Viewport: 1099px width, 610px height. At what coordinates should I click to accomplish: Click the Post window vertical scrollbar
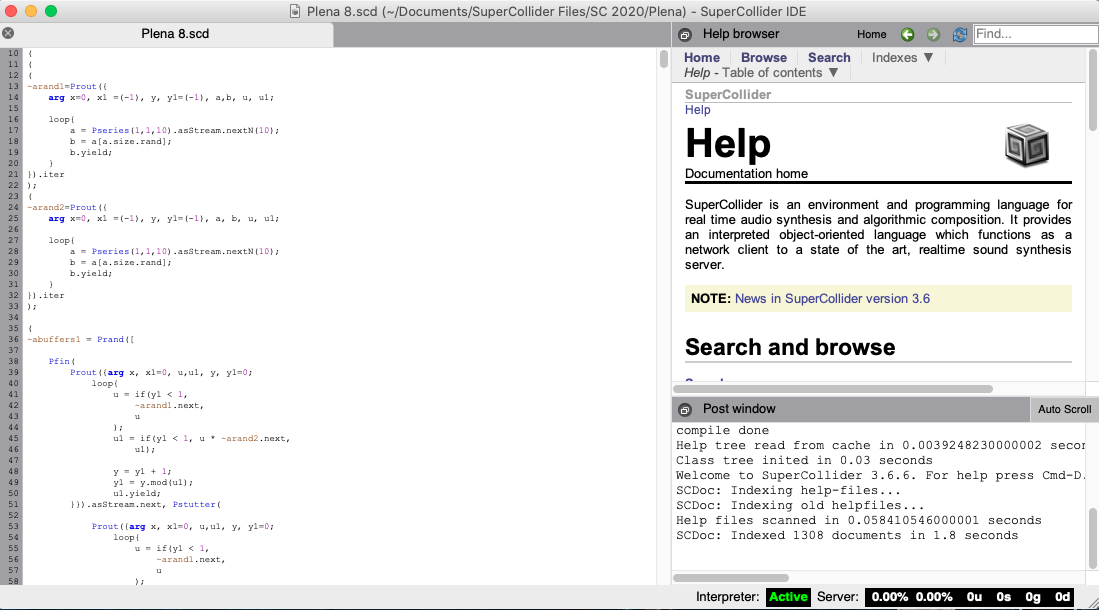[x=1093, y=538]
